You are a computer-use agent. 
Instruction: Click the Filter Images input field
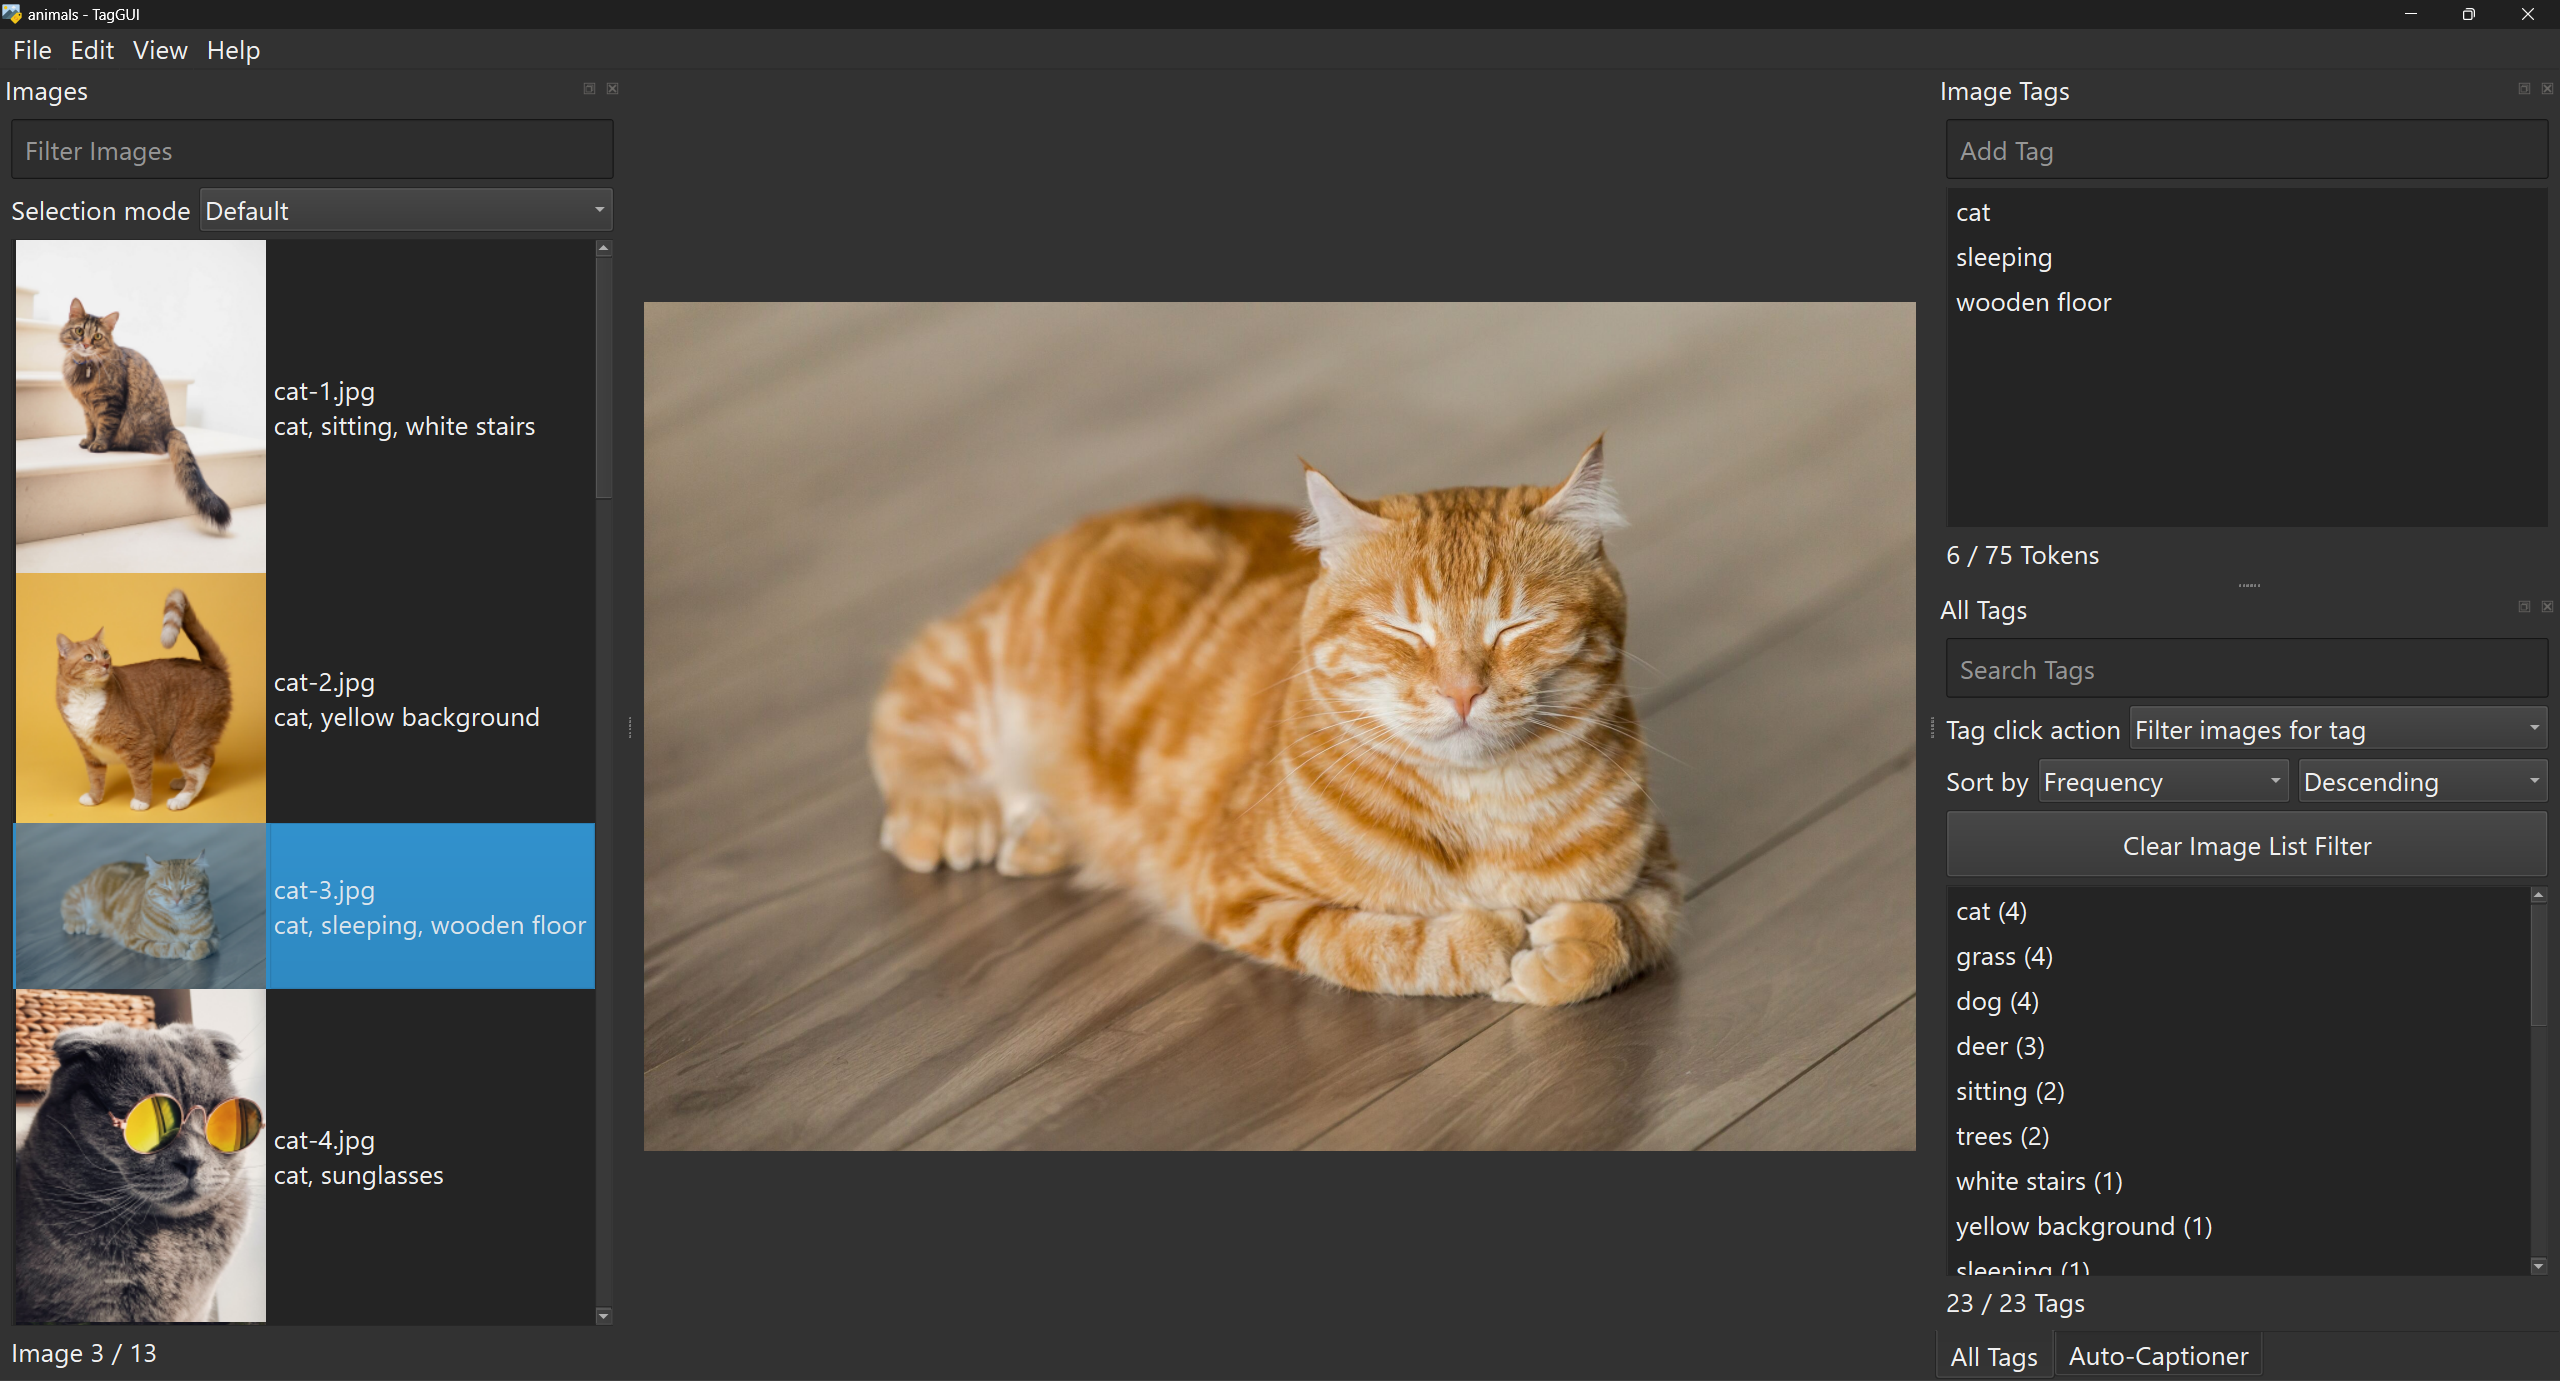[x=314, y=150]
